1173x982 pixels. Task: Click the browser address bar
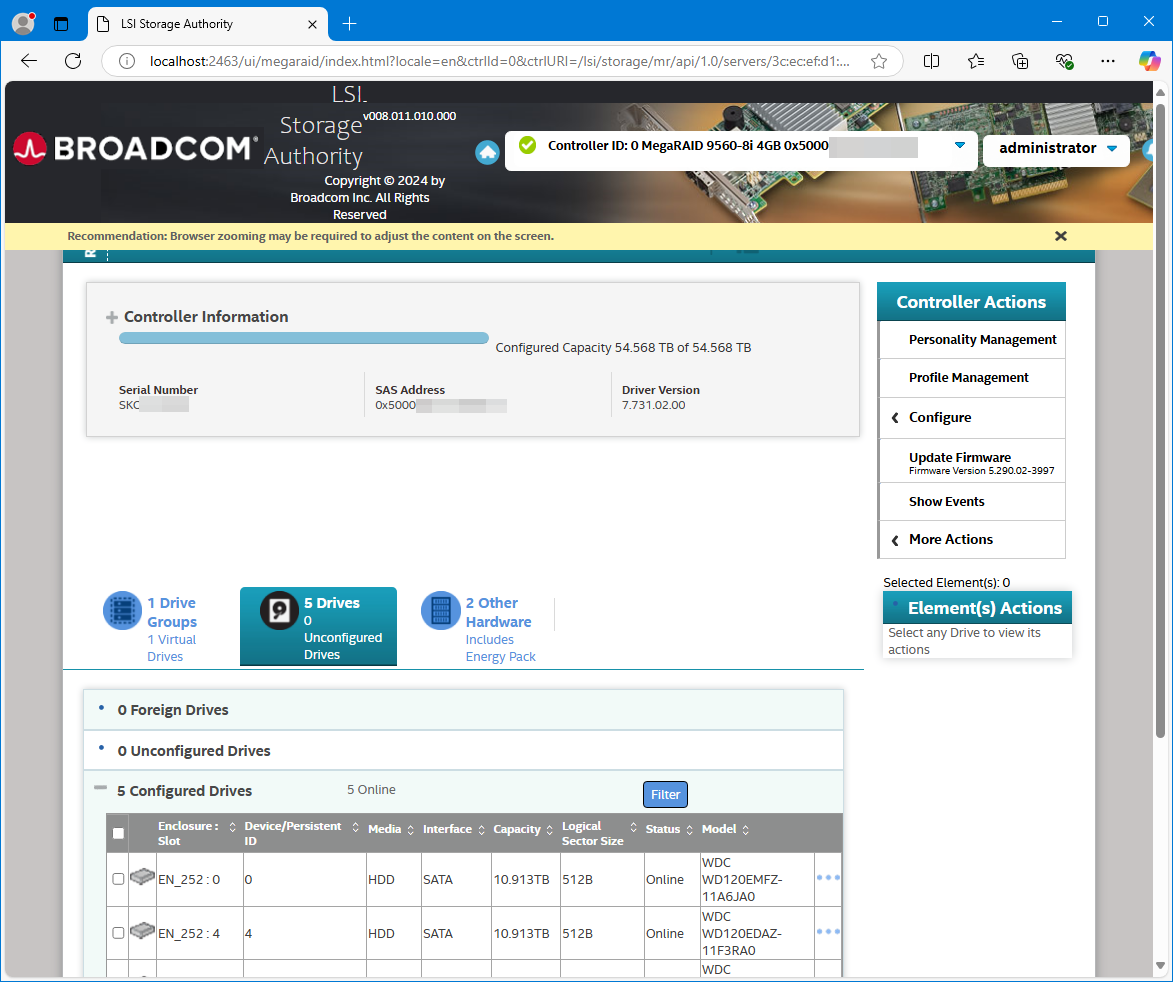(x=500, y=61)
